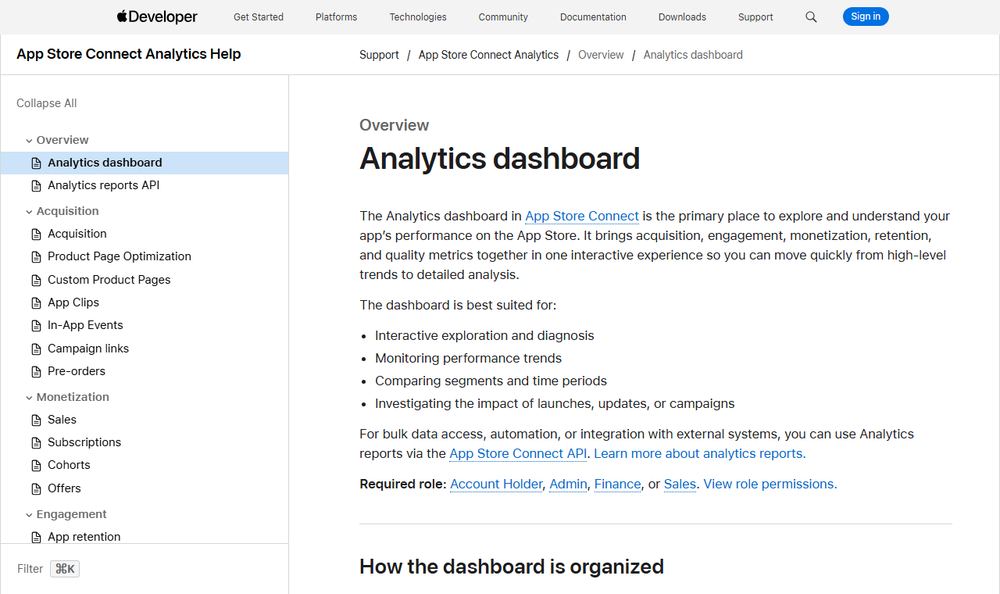Viewport: 1000px width, 594px height.
Task: Click the document icon beside Product Page Optimization
Action: 36,257
